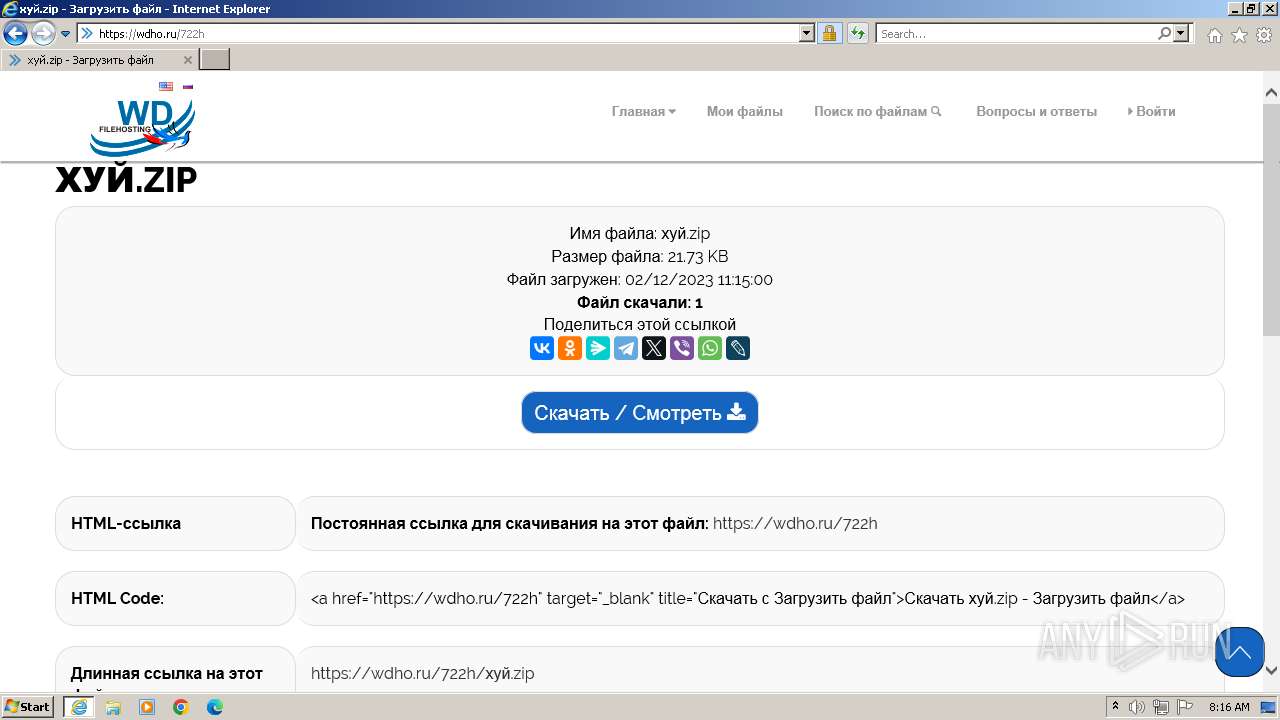Click the HTML-ссылка label

(126, 523)
